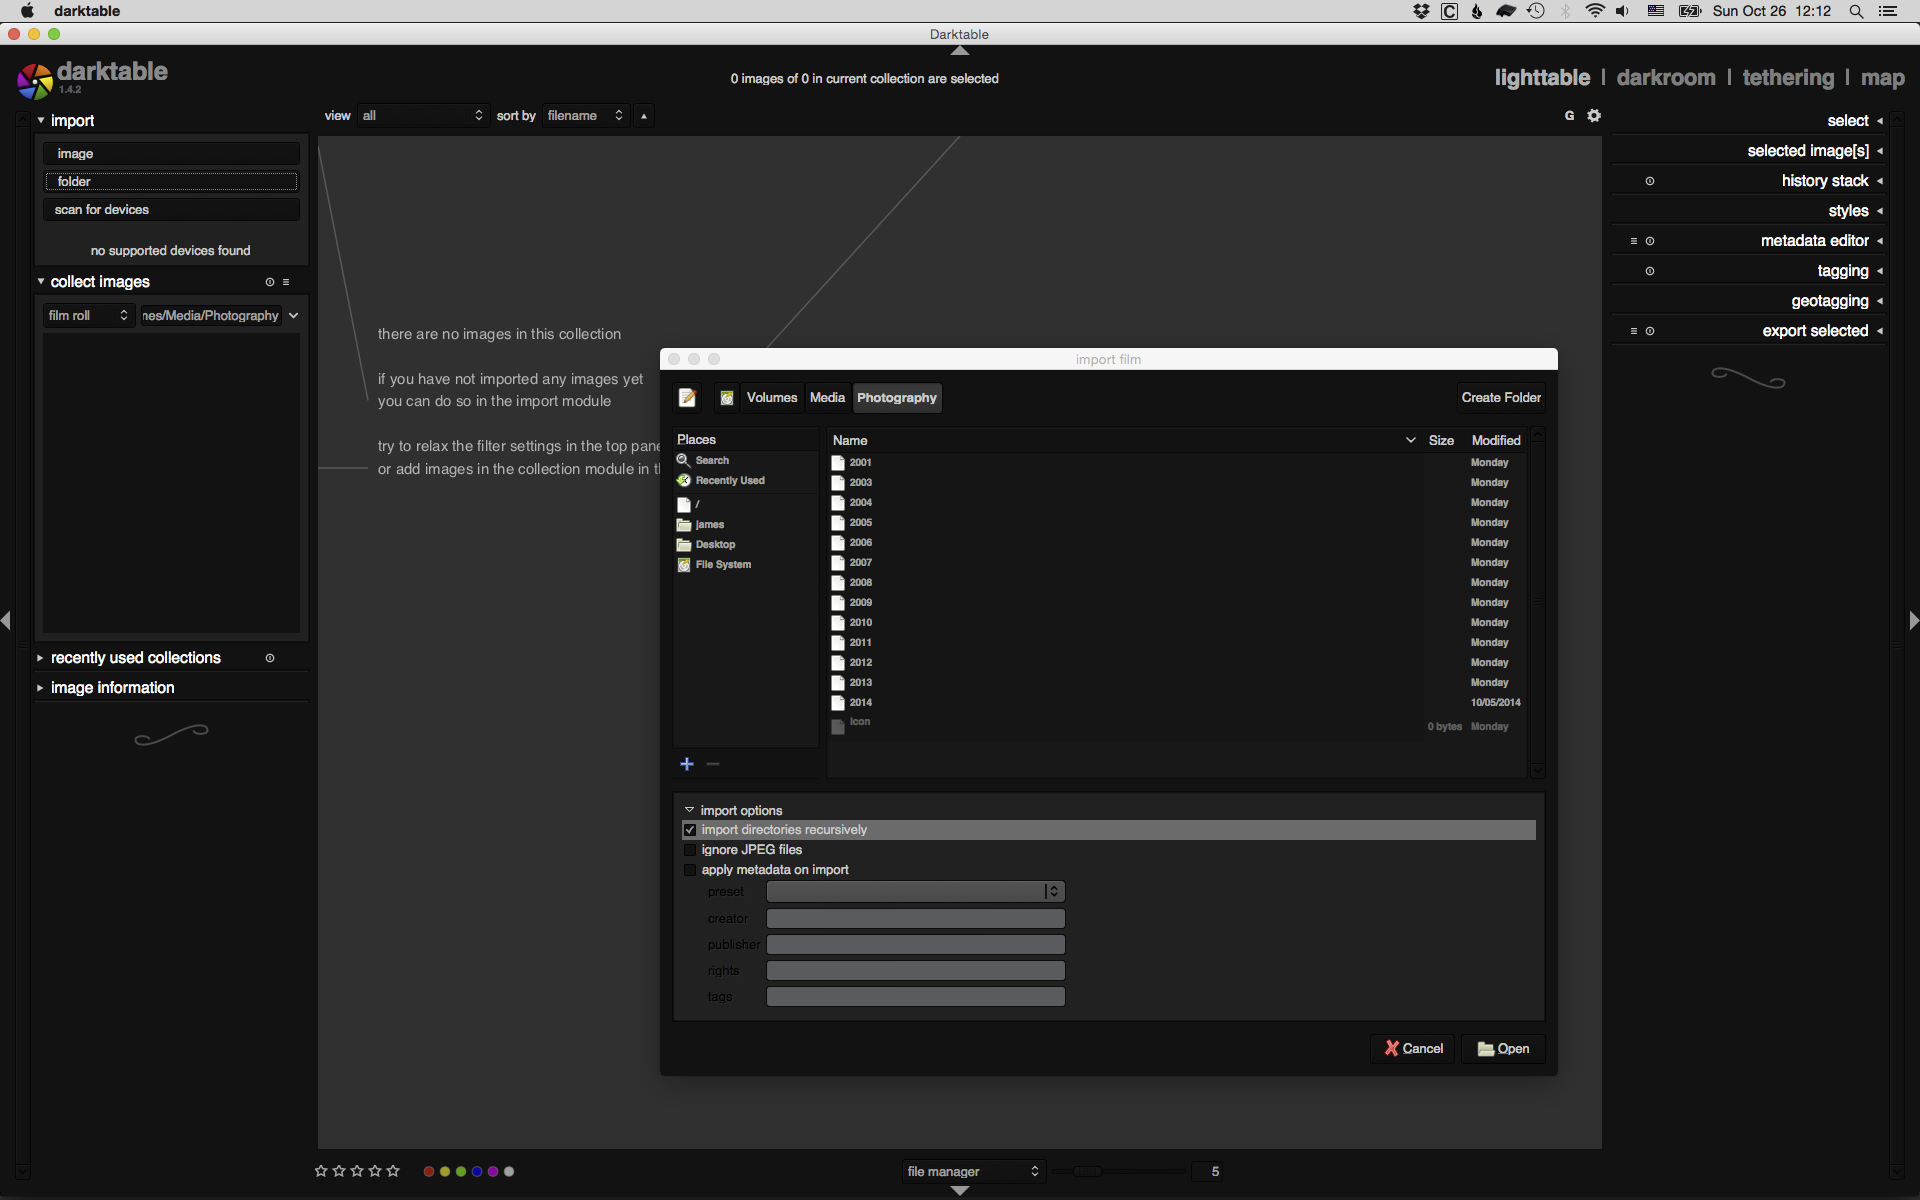
Task: Click import image button
Action: click(x=171, y=153)
